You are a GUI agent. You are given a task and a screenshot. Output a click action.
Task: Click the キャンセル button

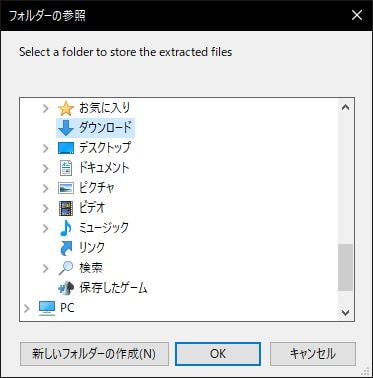point(313,354)
